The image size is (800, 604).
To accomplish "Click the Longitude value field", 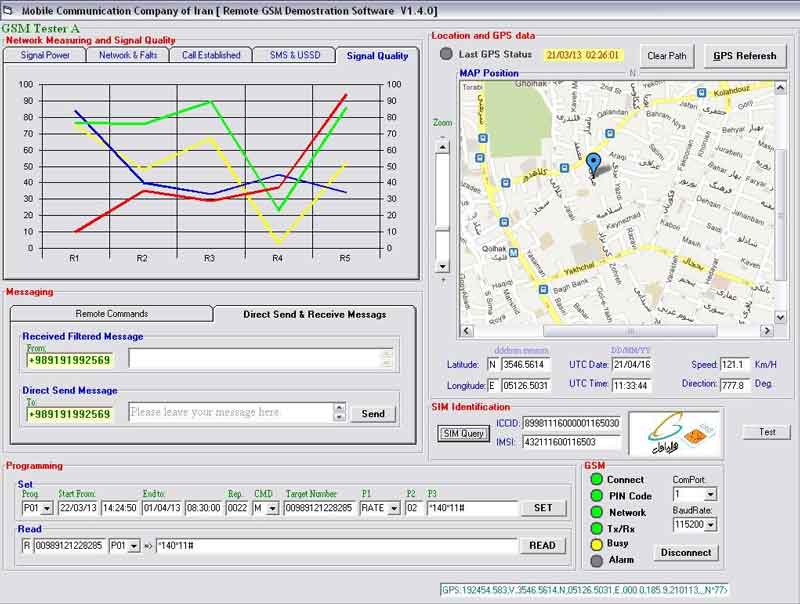I will click(x=526, y=385).
